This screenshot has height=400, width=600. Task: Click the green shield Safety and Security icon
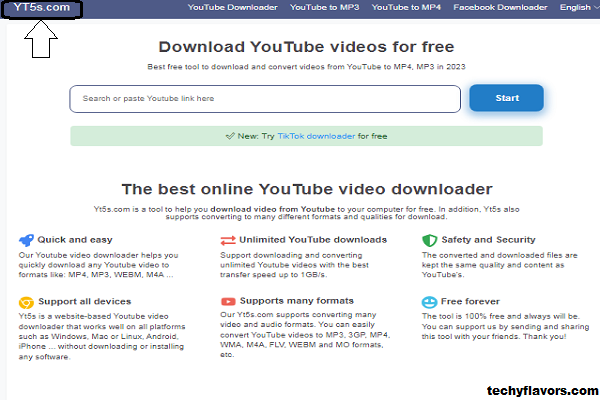429,240
